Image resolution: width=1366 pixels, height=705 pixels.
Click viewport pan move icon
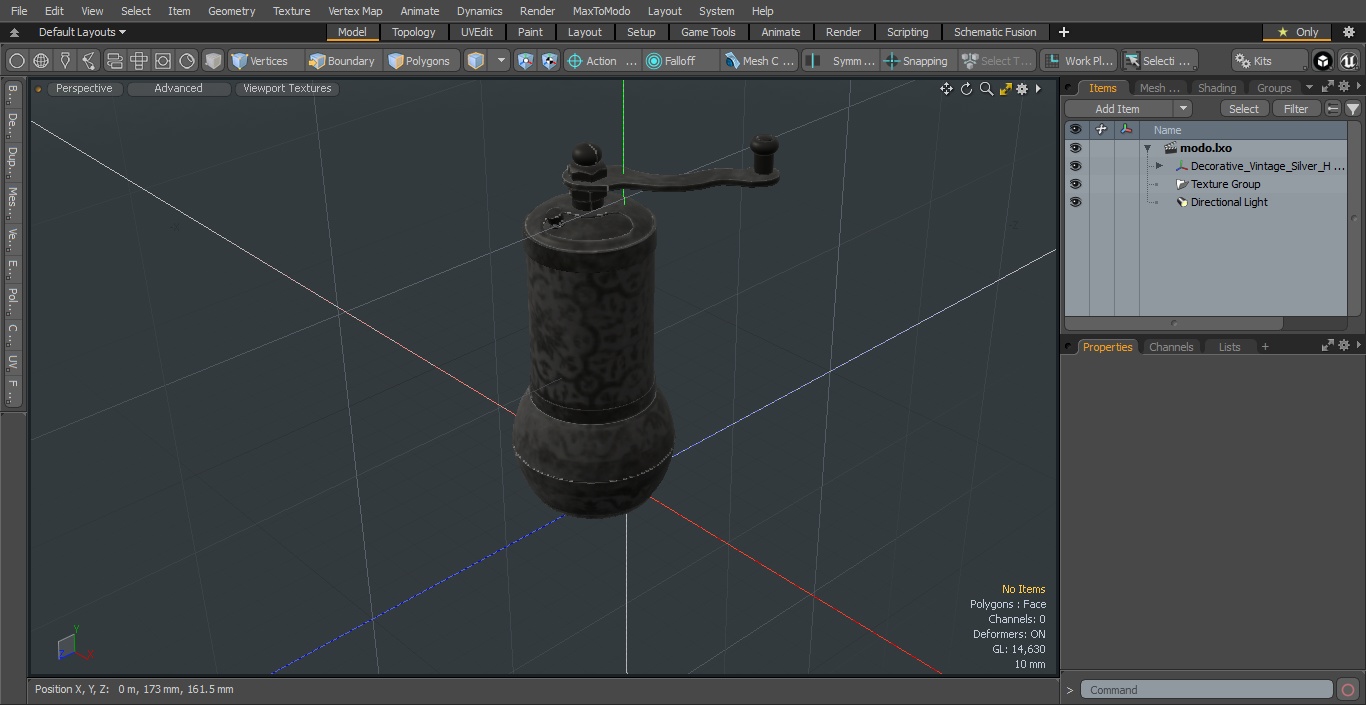pyautogui.click(x=946, y=89)
